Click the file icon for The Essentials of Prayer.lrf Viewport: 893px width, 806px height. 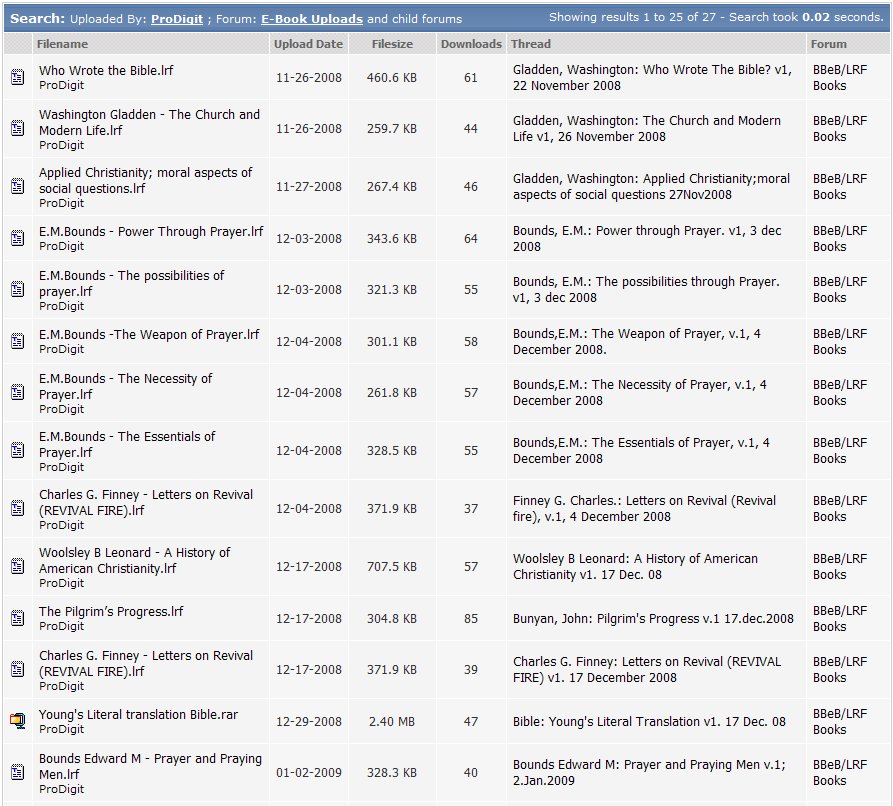tap(18, 451)
